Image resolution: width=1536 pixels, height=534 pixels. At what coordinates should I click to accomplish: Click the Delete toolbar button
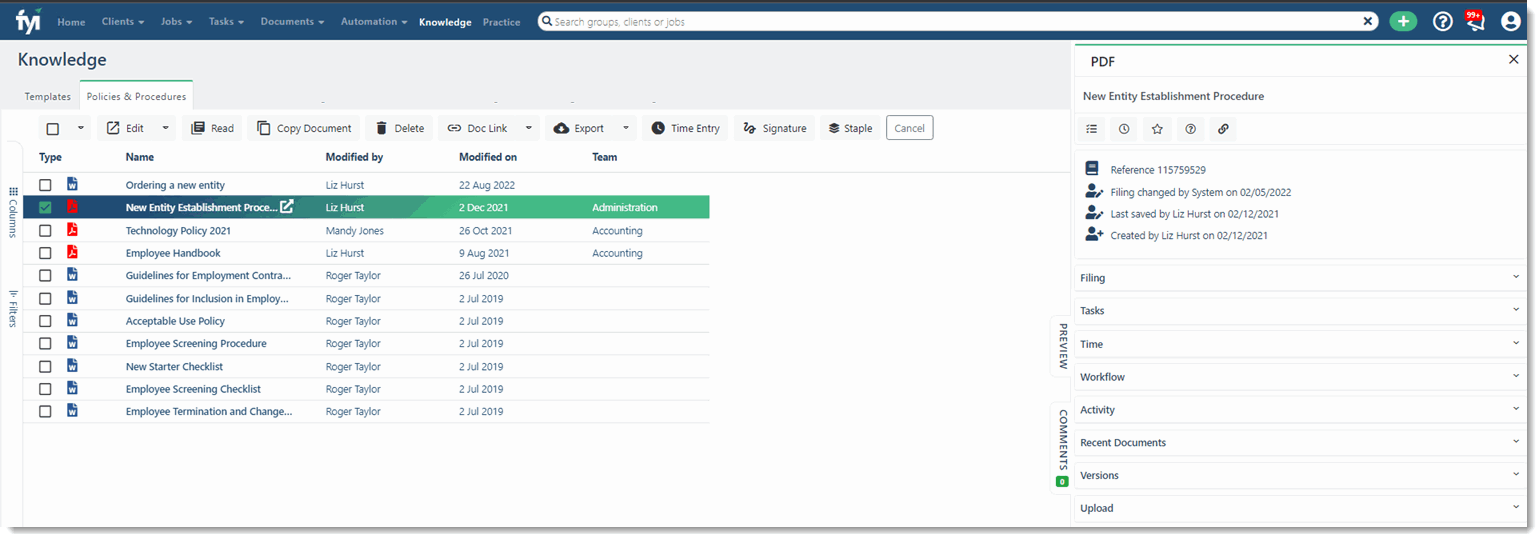(x=400, y=128)
